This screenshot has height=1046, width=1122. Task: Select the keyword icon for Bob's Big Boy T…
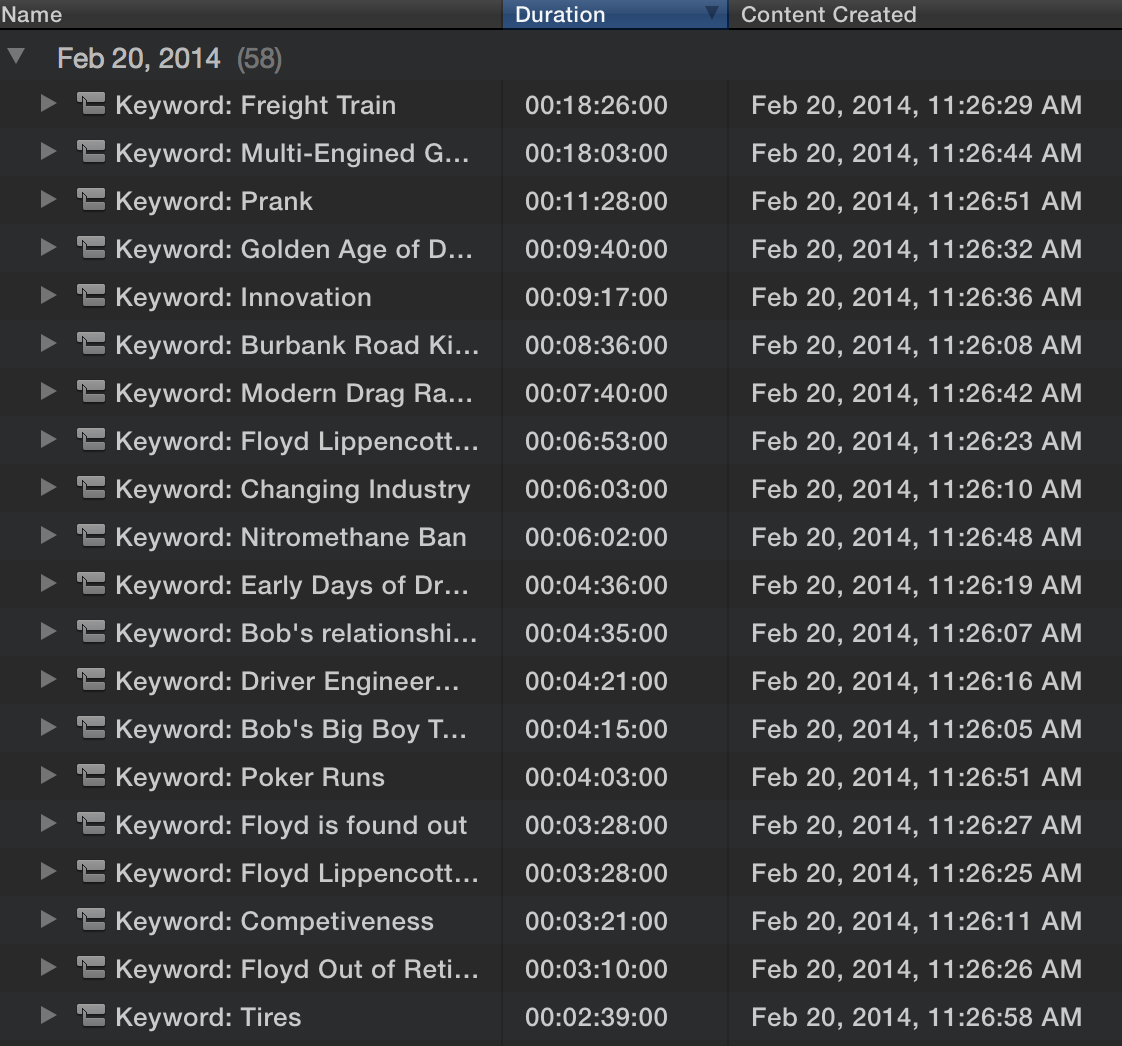pyautogui.click(x=91, y=728)
